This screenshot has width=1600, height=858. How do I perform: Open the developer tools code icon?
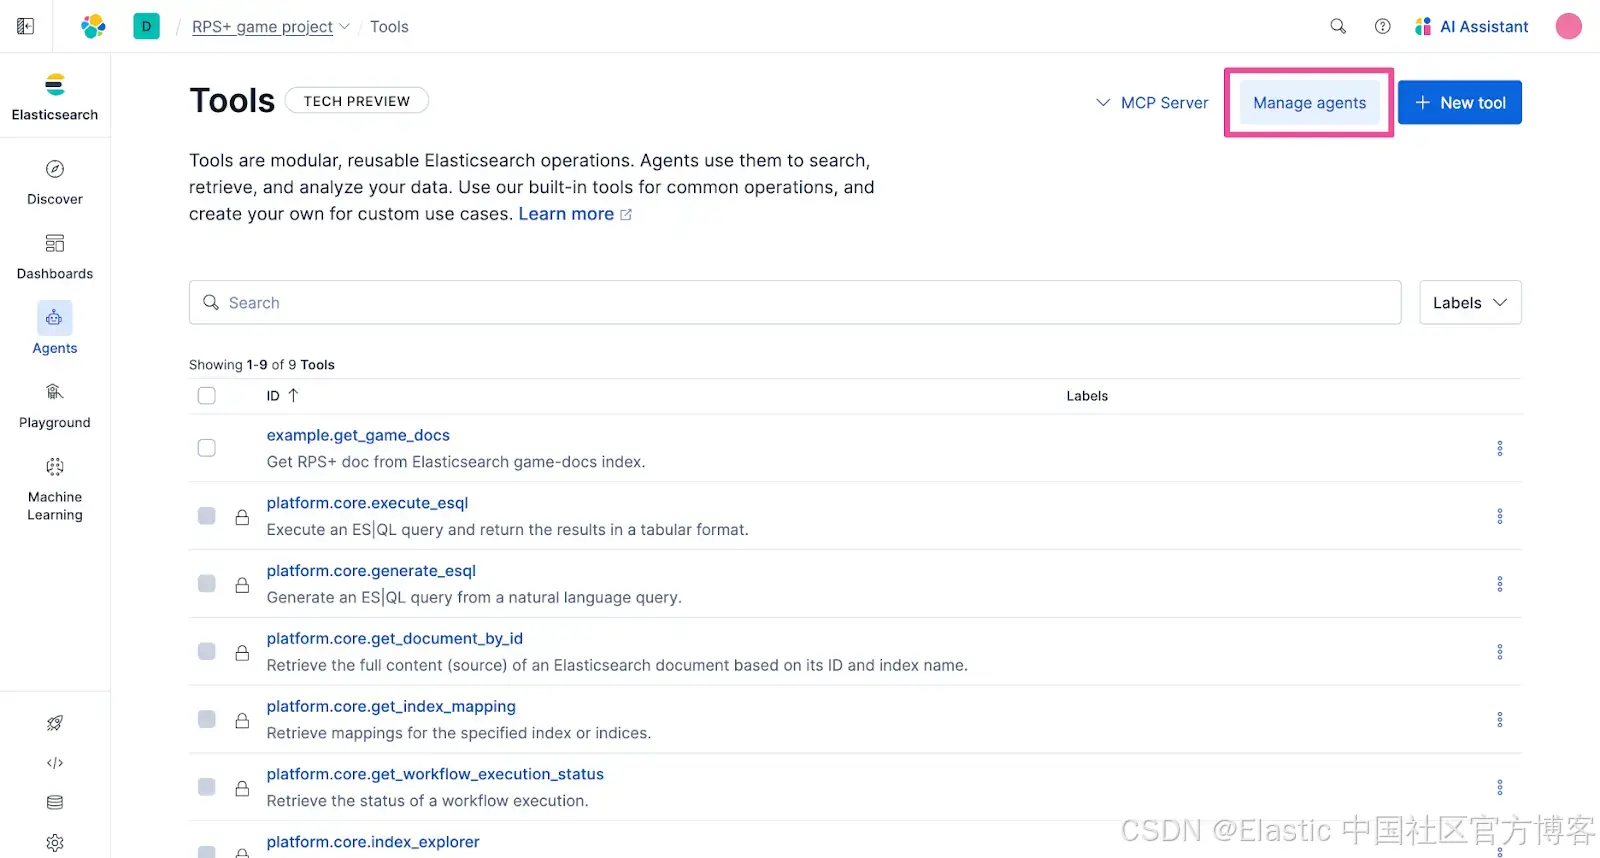55,763
